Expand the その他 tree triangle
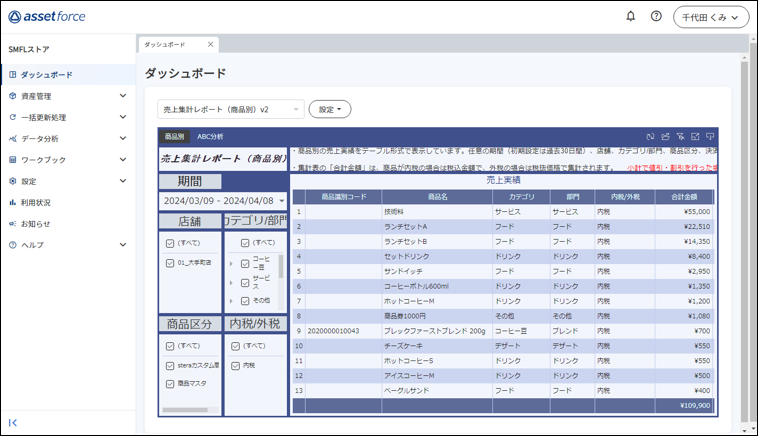The height and width of the screenshot is (436, 758). tap(231, 301)
